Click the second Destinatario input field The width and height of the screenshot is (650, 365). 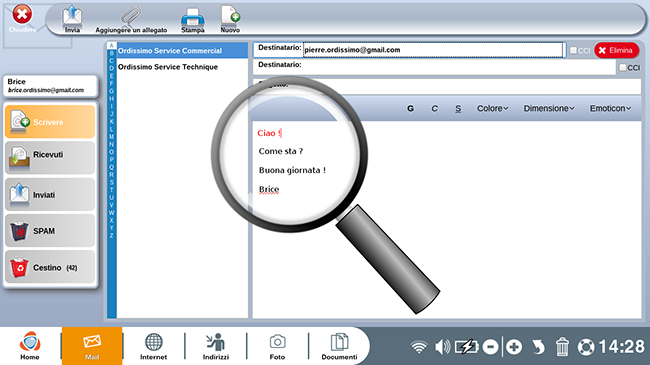pos(458,67)
